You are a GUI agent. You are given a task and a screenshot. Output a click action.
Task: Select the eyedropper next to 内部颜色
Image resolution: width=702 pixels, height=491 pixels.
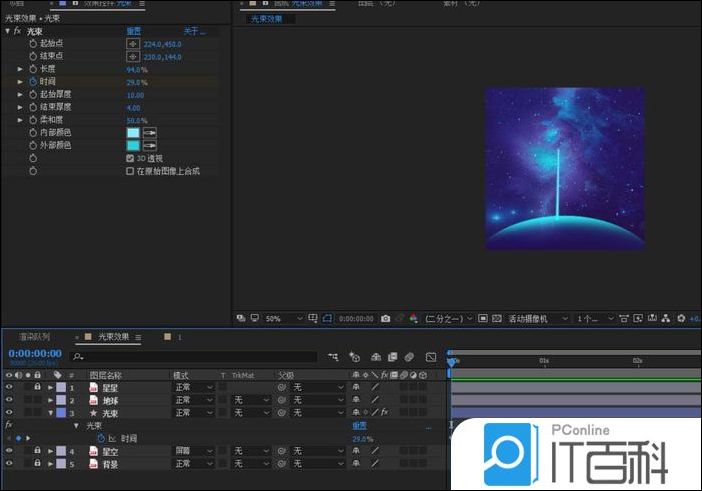pos(150,133)
